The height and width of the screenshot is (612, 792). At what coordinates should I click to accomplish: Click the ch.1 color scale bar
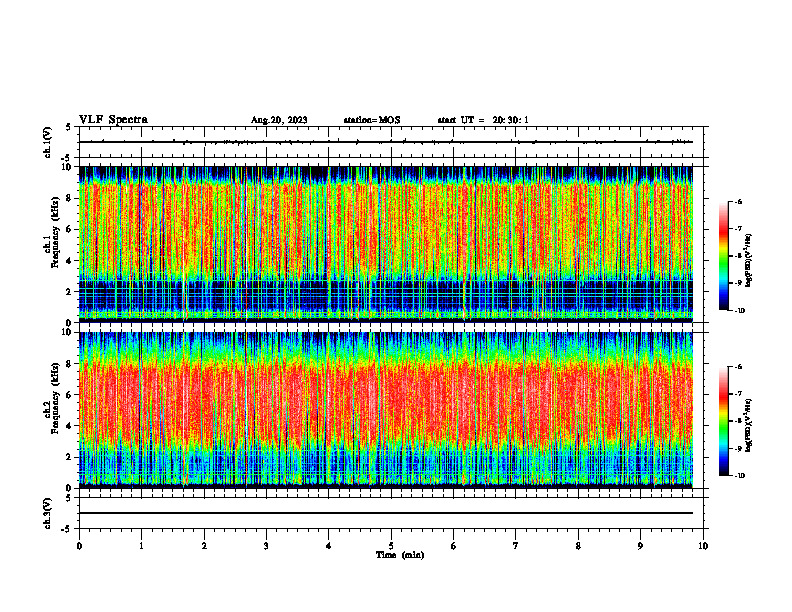point(723,256)
